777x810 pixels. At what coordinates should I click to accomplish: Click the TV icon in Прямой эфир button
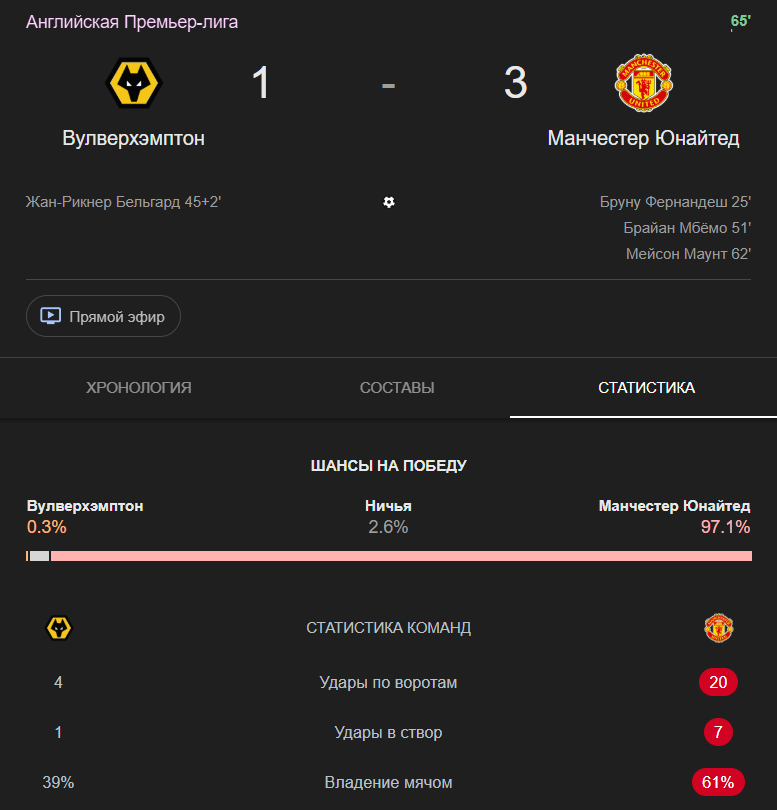(50, 317)
